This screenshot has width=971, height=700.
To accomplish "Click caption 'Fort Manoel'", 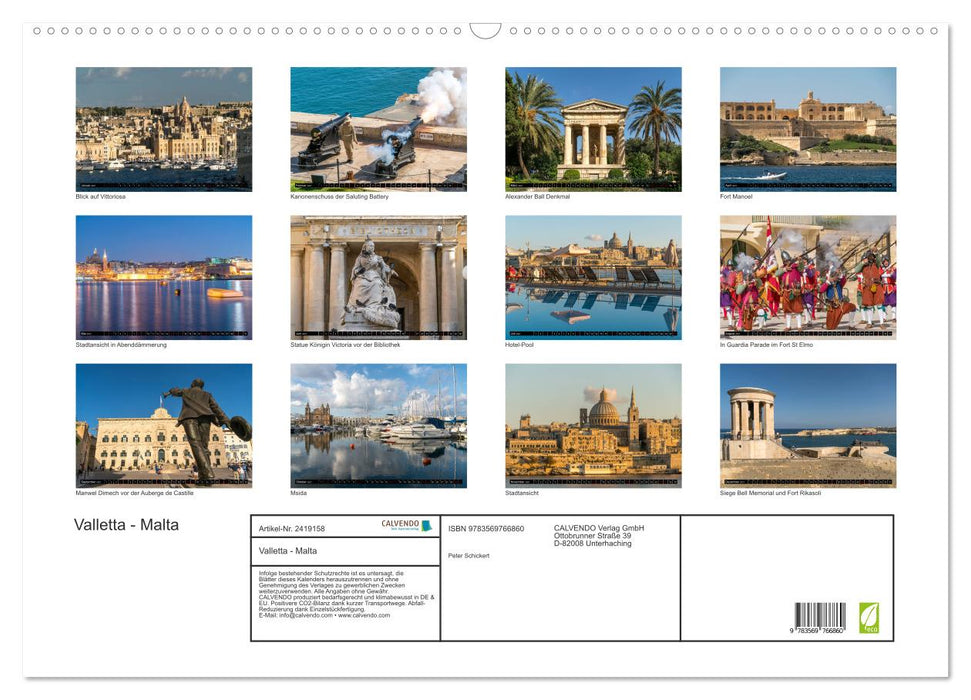I will click(x=736, y=196).
